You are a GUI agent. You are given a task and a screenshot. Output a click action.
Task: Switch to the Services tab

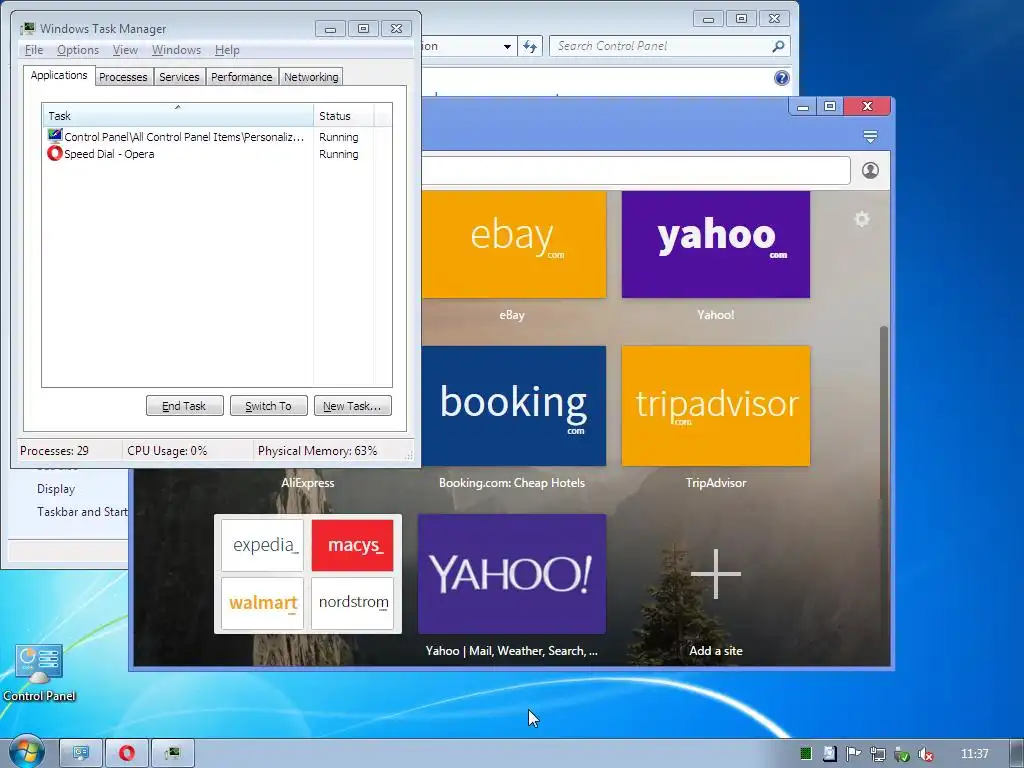tap(179, 77)
